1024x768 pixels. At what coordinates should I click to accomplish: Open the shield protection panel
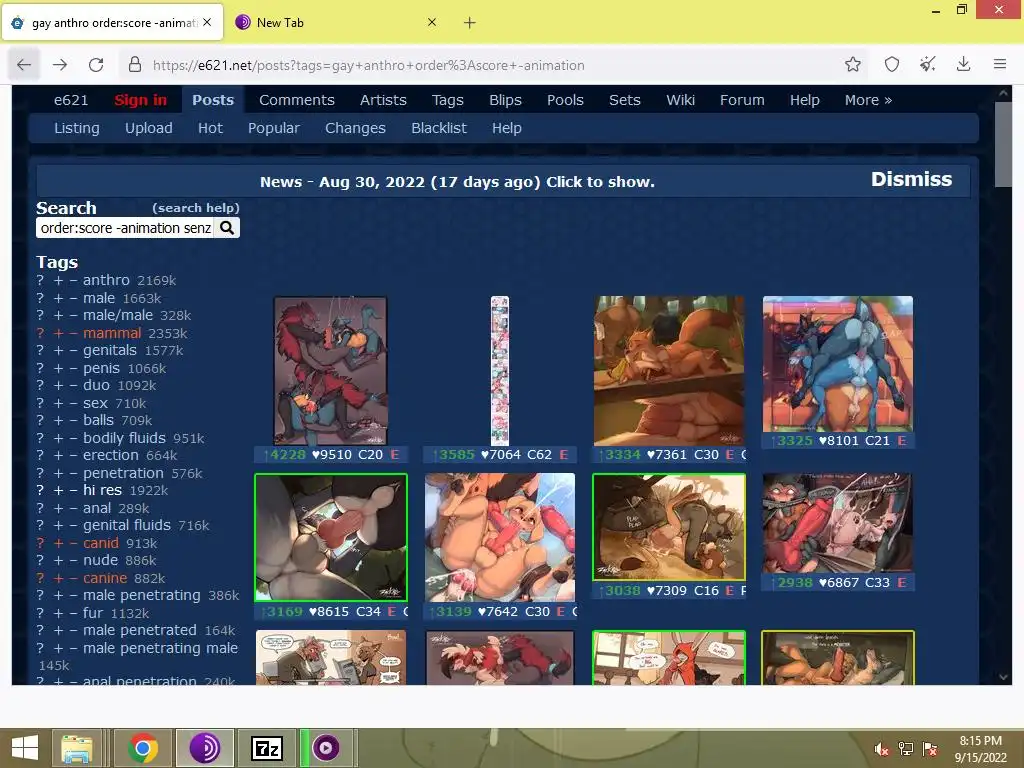coord(891,64)
